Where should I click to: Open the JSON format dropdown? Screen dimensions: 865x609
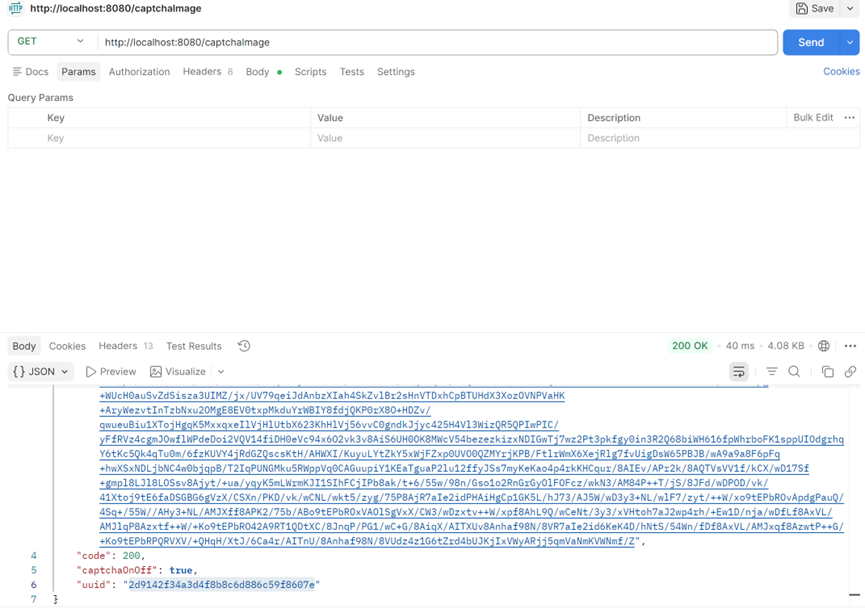41,371
